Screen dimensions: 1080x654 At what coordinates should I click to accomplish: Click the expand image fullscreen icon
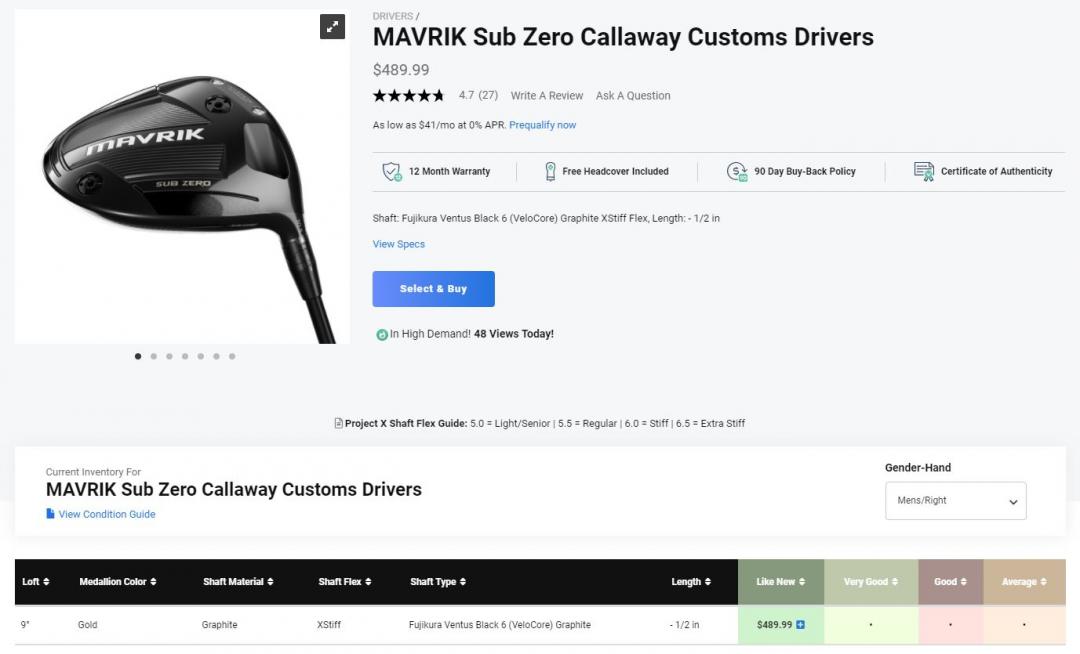332,27
